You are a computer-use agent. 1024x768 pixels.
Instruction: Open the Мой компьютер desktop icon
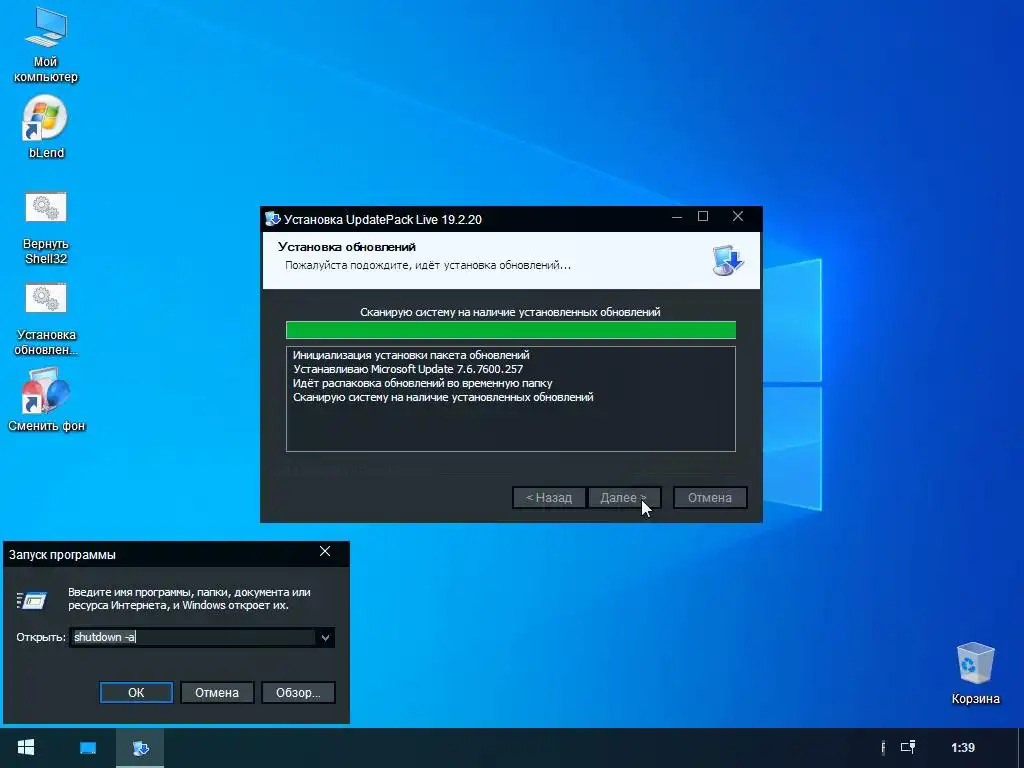pyautogui.click(x=45, y=44)
